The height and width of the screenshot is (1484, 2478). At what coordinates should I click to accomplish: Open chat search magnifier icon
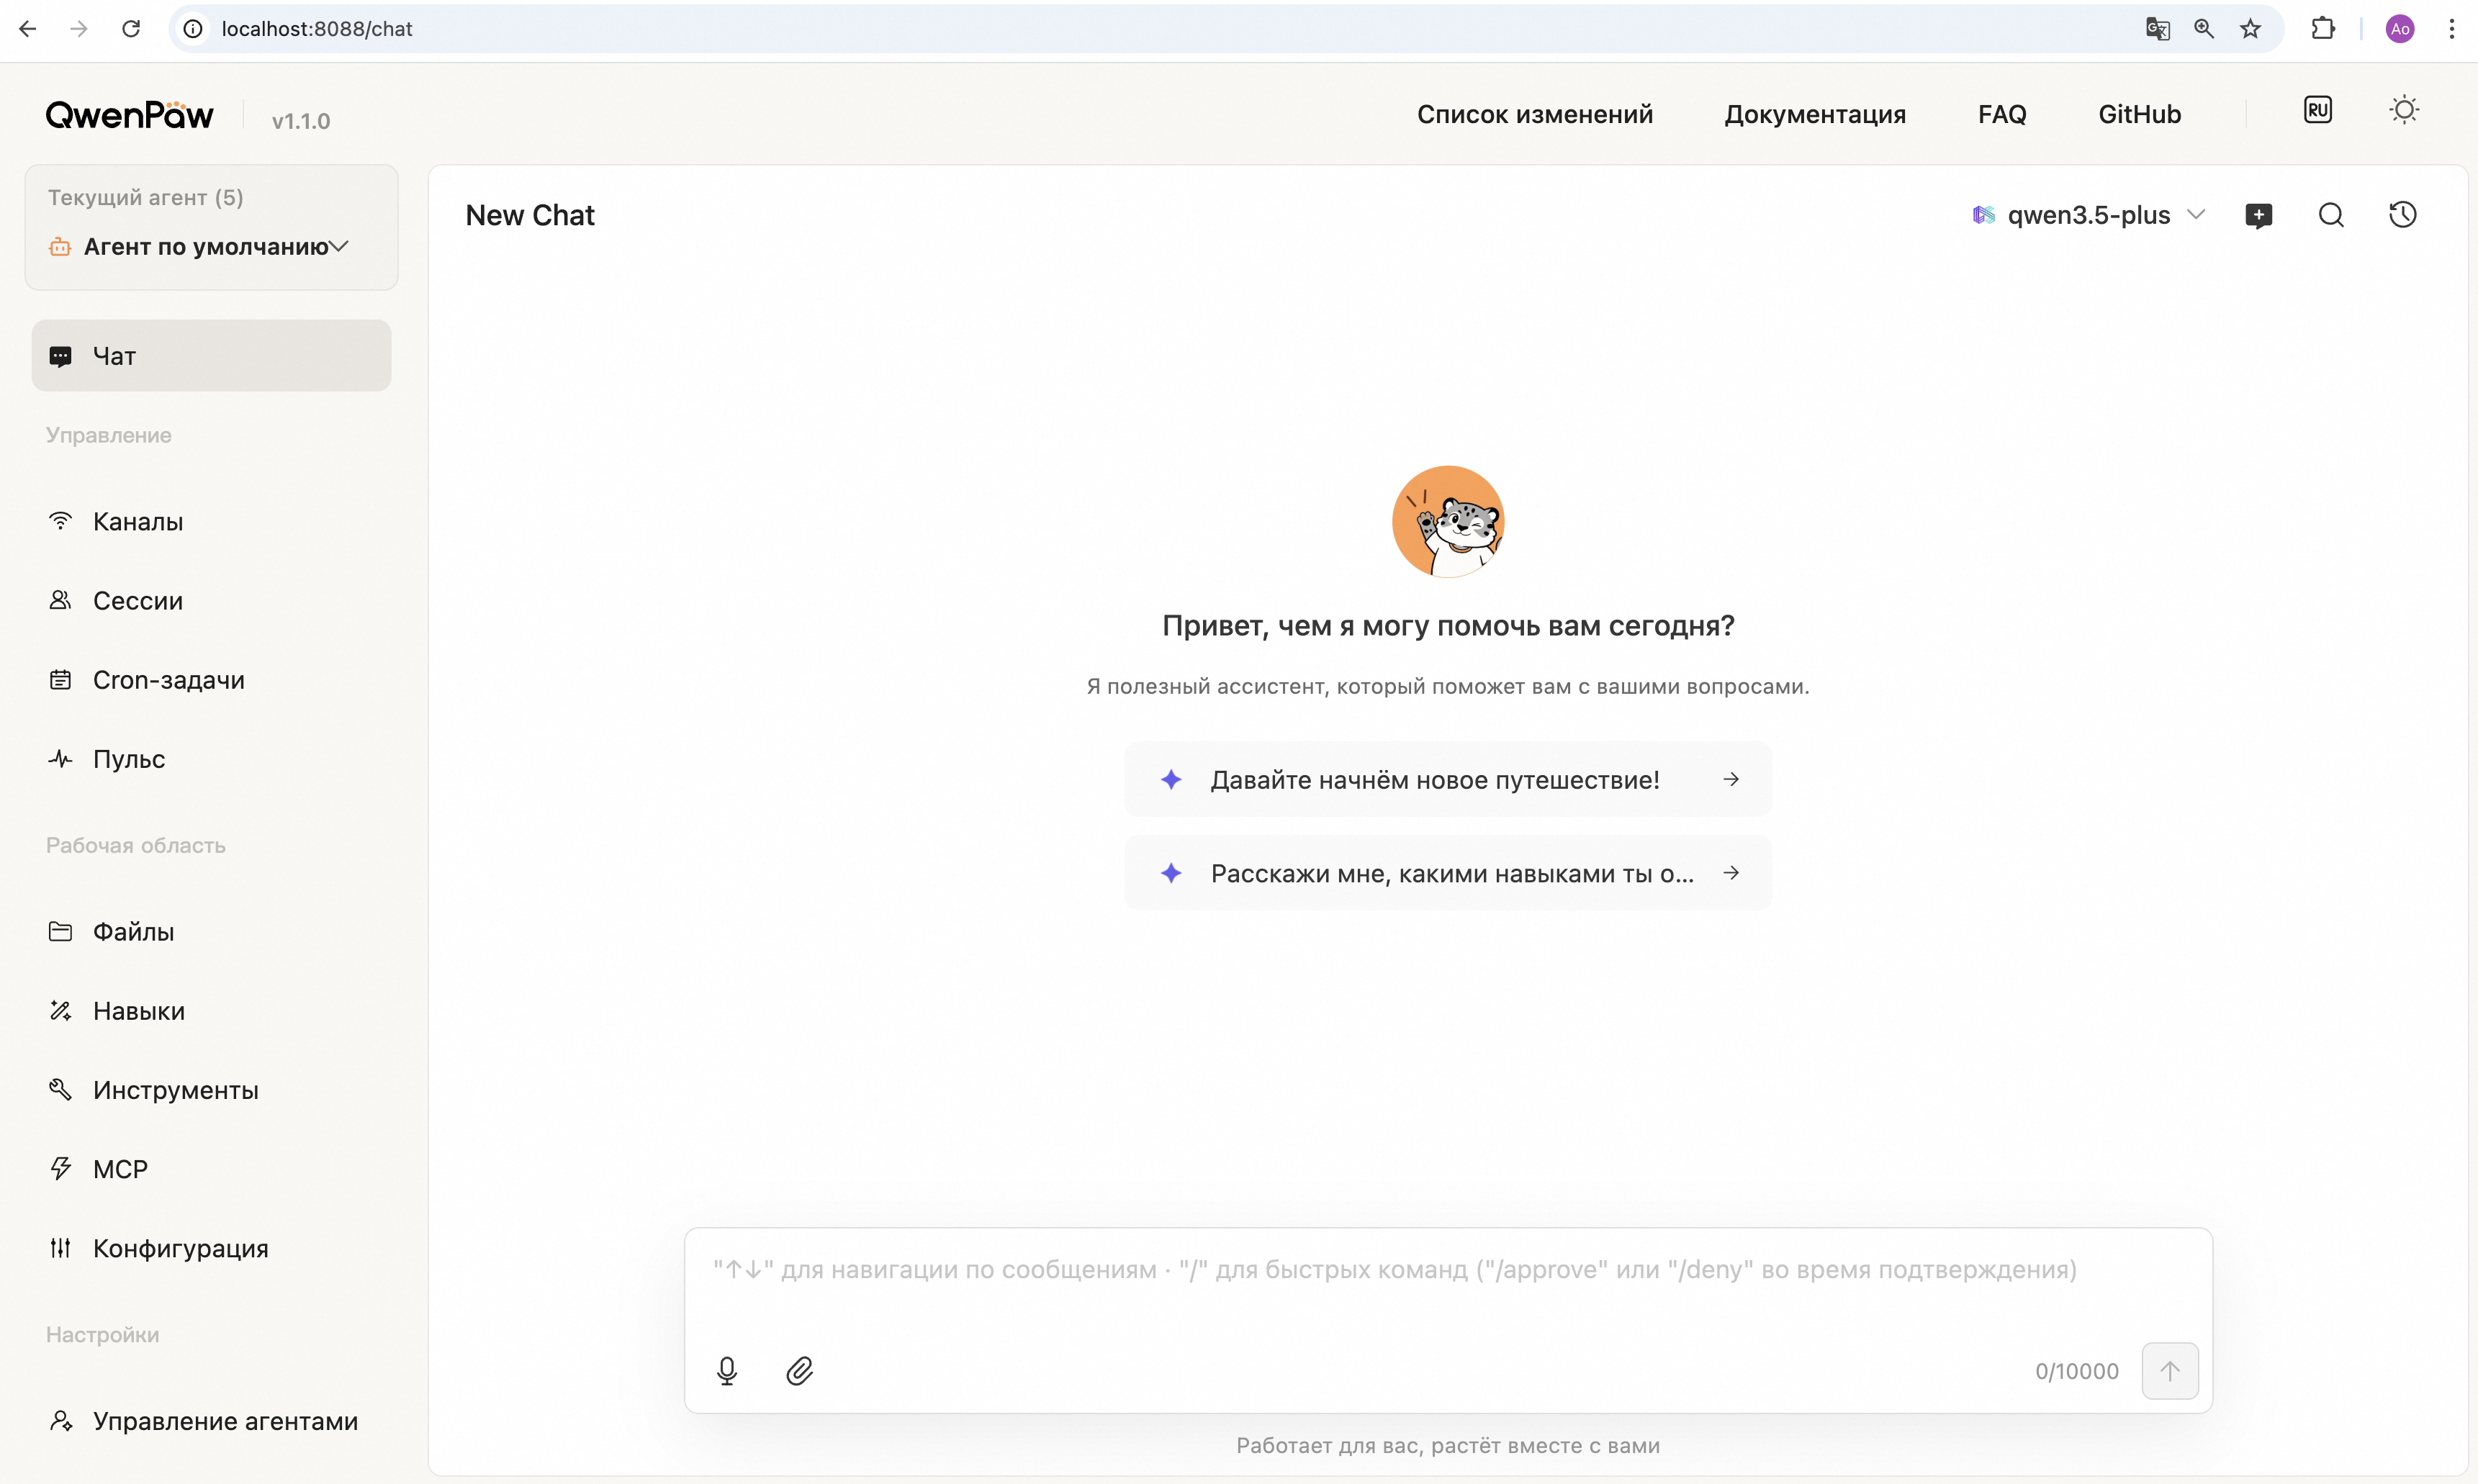pyautogui.click(x=2331, y=215)
